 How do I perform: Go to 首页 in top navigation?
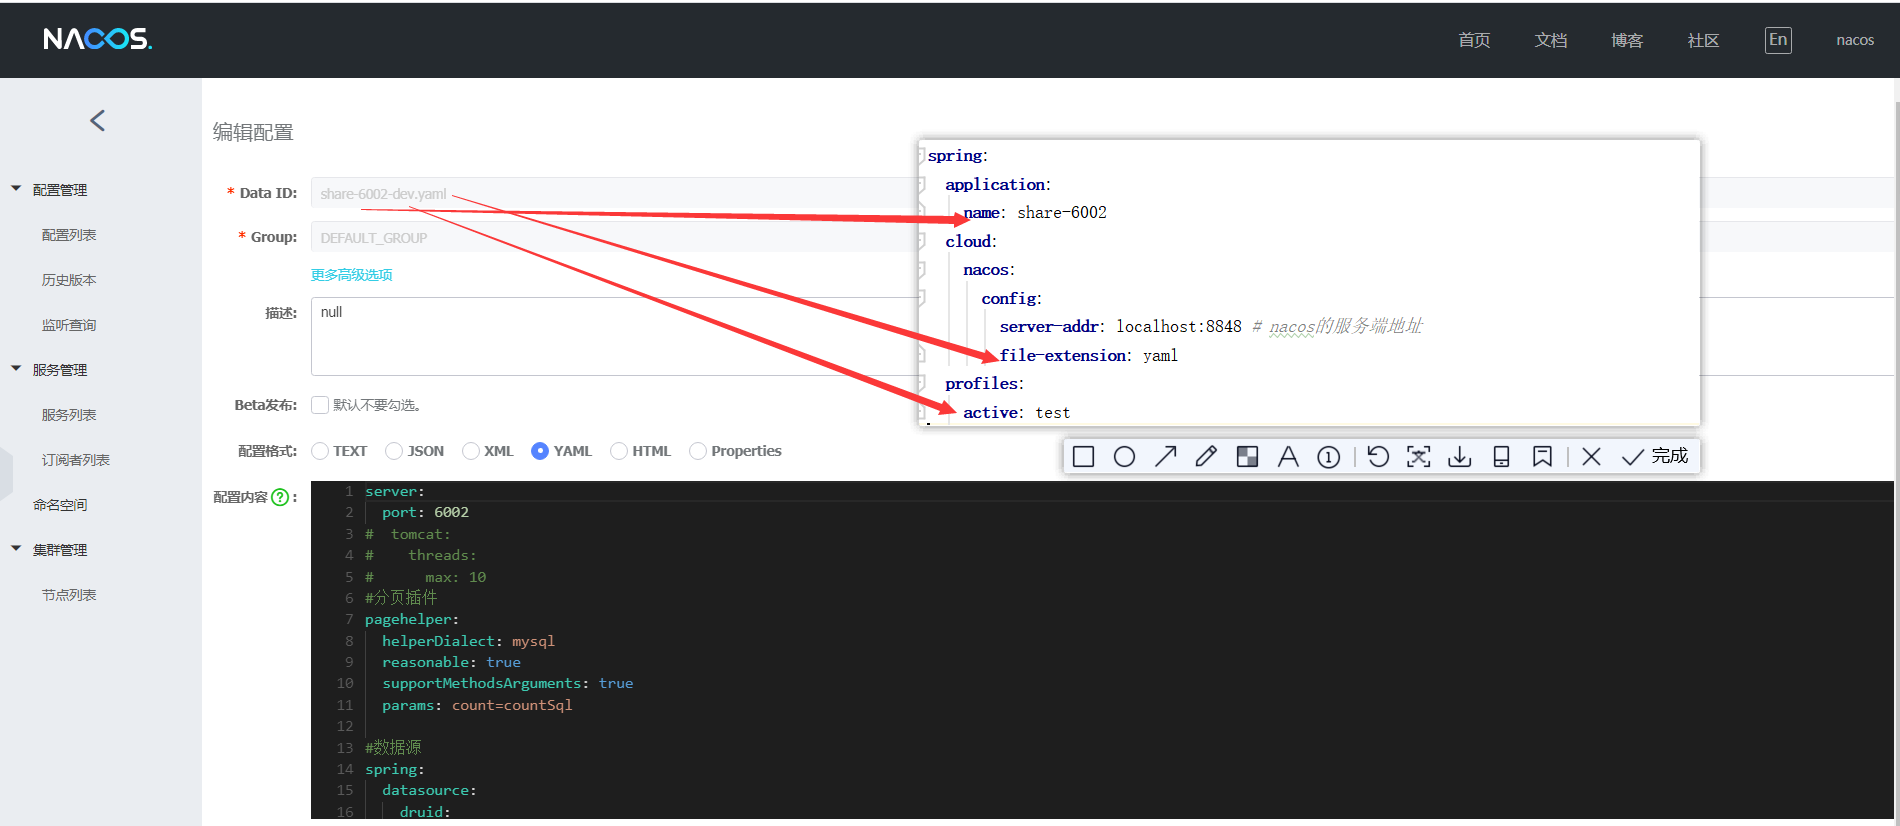coord(1474,40)
